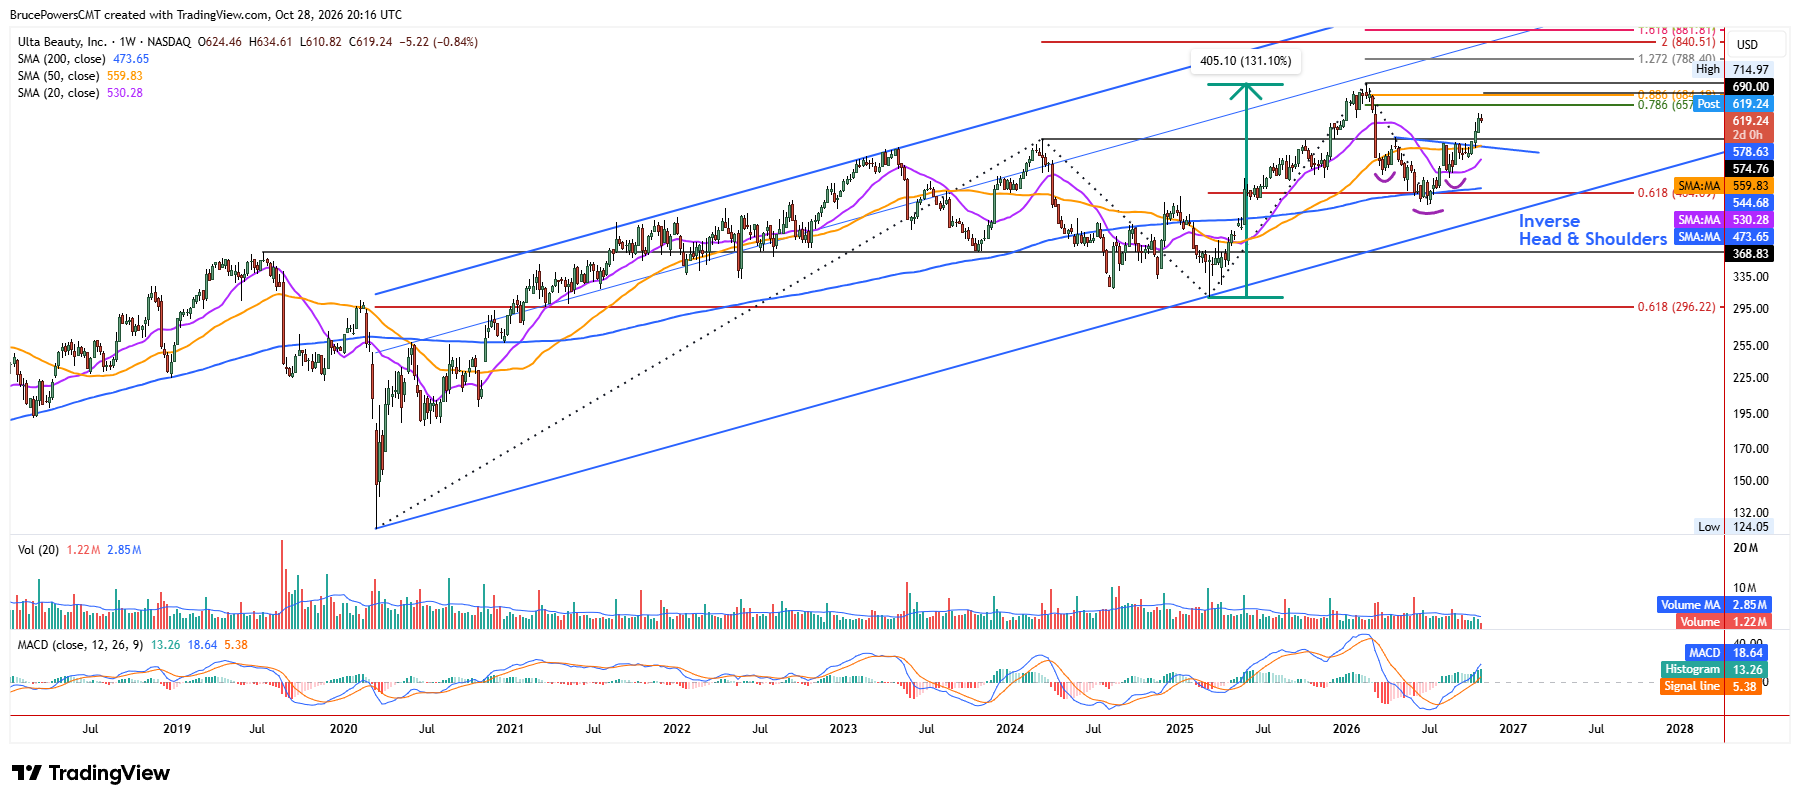Click the 690.00 black price label
Image resolution: width=1800 pixels, height=803 pixels.
(1751, 87)
